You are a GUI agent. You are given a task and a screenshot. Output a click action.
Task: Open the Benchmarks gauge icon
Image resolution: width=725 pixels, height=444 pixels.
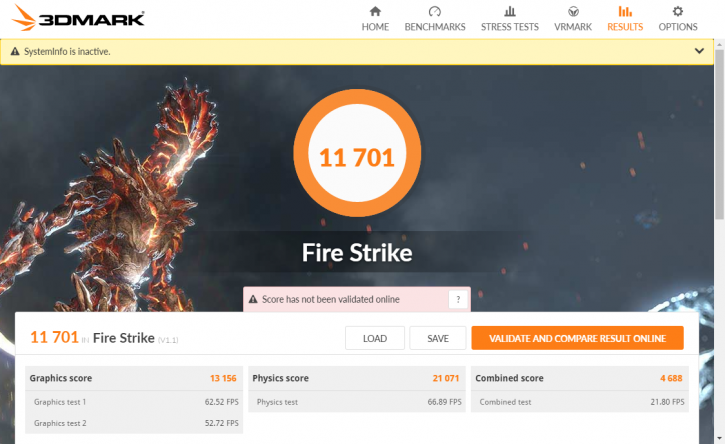(435, 11)
